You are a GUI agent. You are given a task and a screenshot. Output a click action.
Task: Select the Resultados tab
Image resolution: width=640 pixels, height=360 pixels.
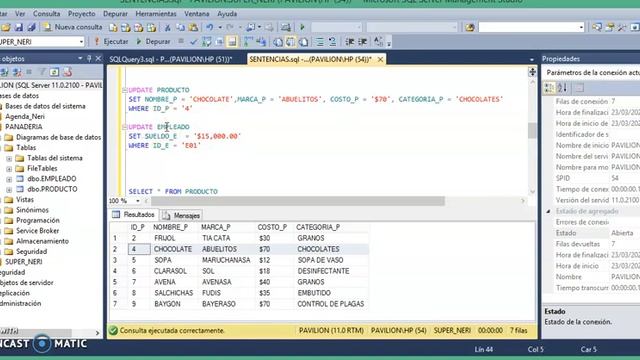134,215
